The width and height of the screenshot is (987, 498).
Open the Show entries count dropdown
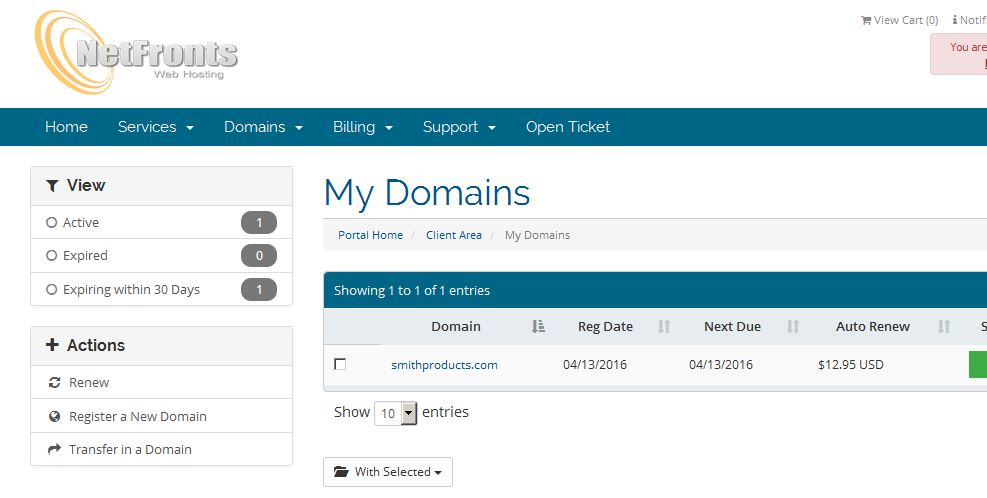point(395,413)
